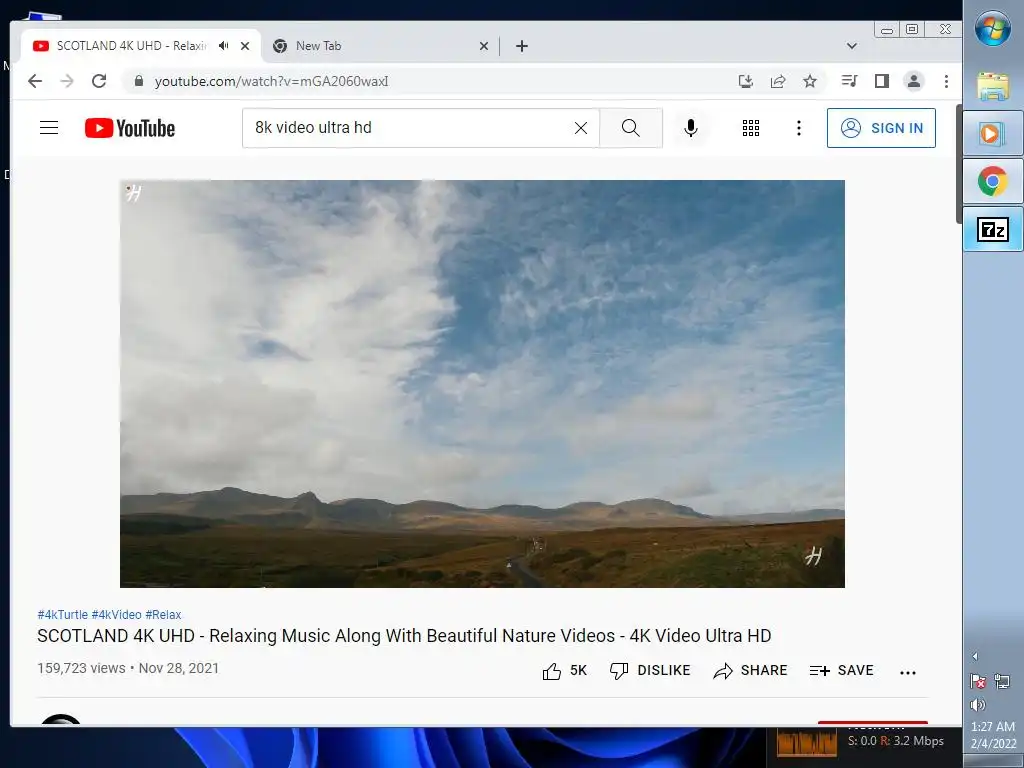Click the browser forward arrow

[x=67, y=81]
